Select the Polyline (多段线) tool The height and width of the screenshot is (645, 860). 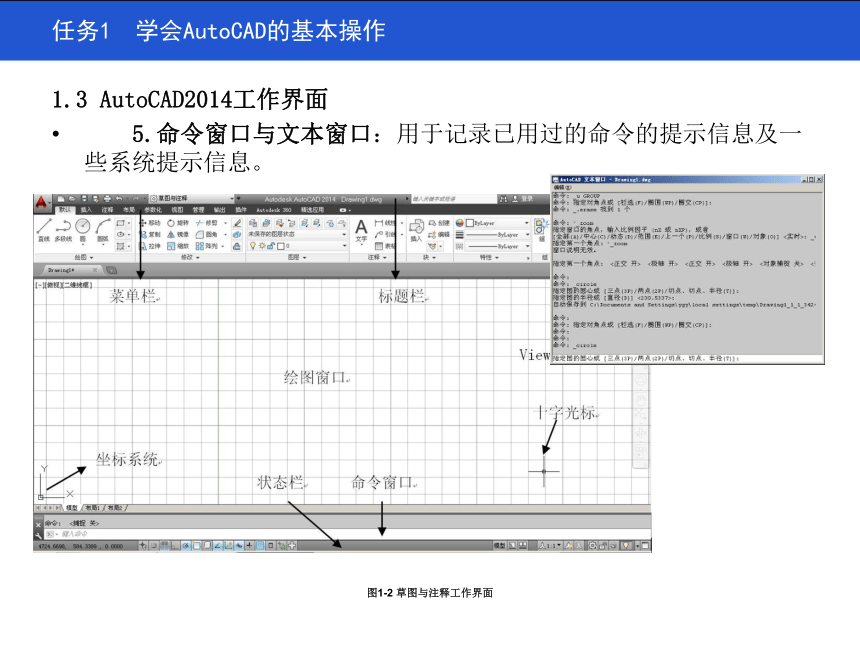pos(63,229)
